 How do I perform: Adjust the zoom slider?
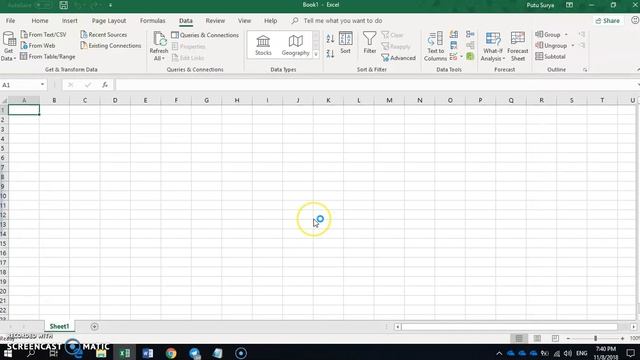point(596,338)
